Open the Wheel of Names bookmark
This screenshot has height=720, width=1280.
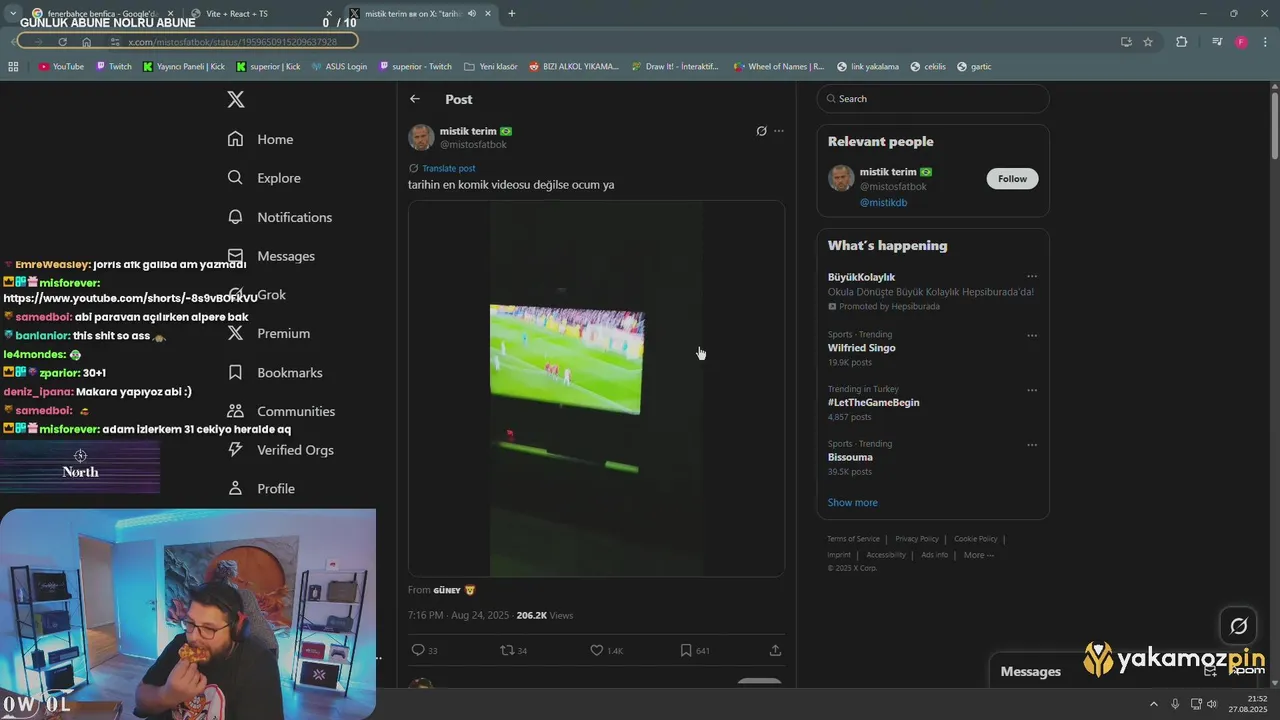[779, 67]
